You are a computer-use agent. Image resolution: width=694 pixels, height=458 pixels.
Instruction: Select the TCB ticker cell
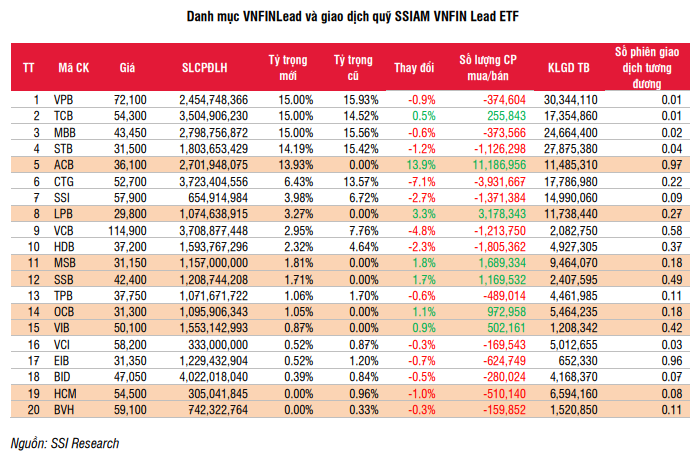[63, 116]
